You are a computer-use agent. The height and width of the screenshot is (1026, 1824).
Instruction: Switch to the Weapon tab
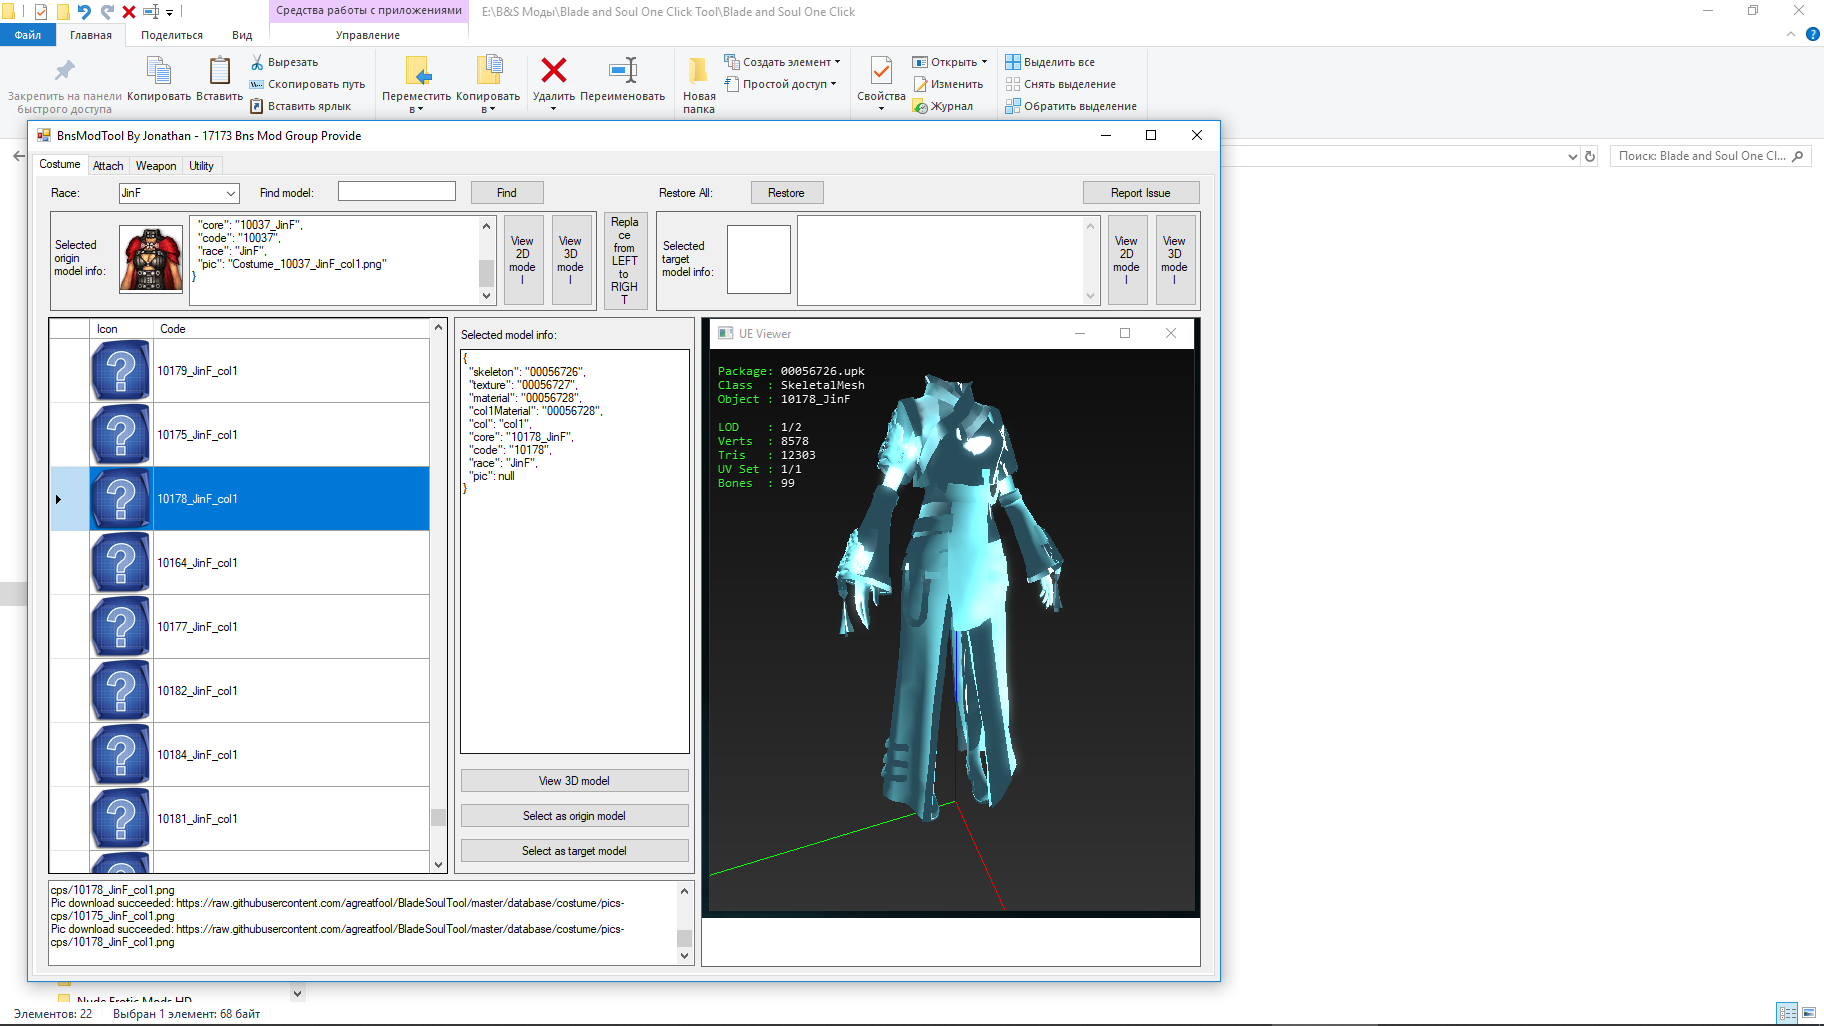tap(156, 166)
